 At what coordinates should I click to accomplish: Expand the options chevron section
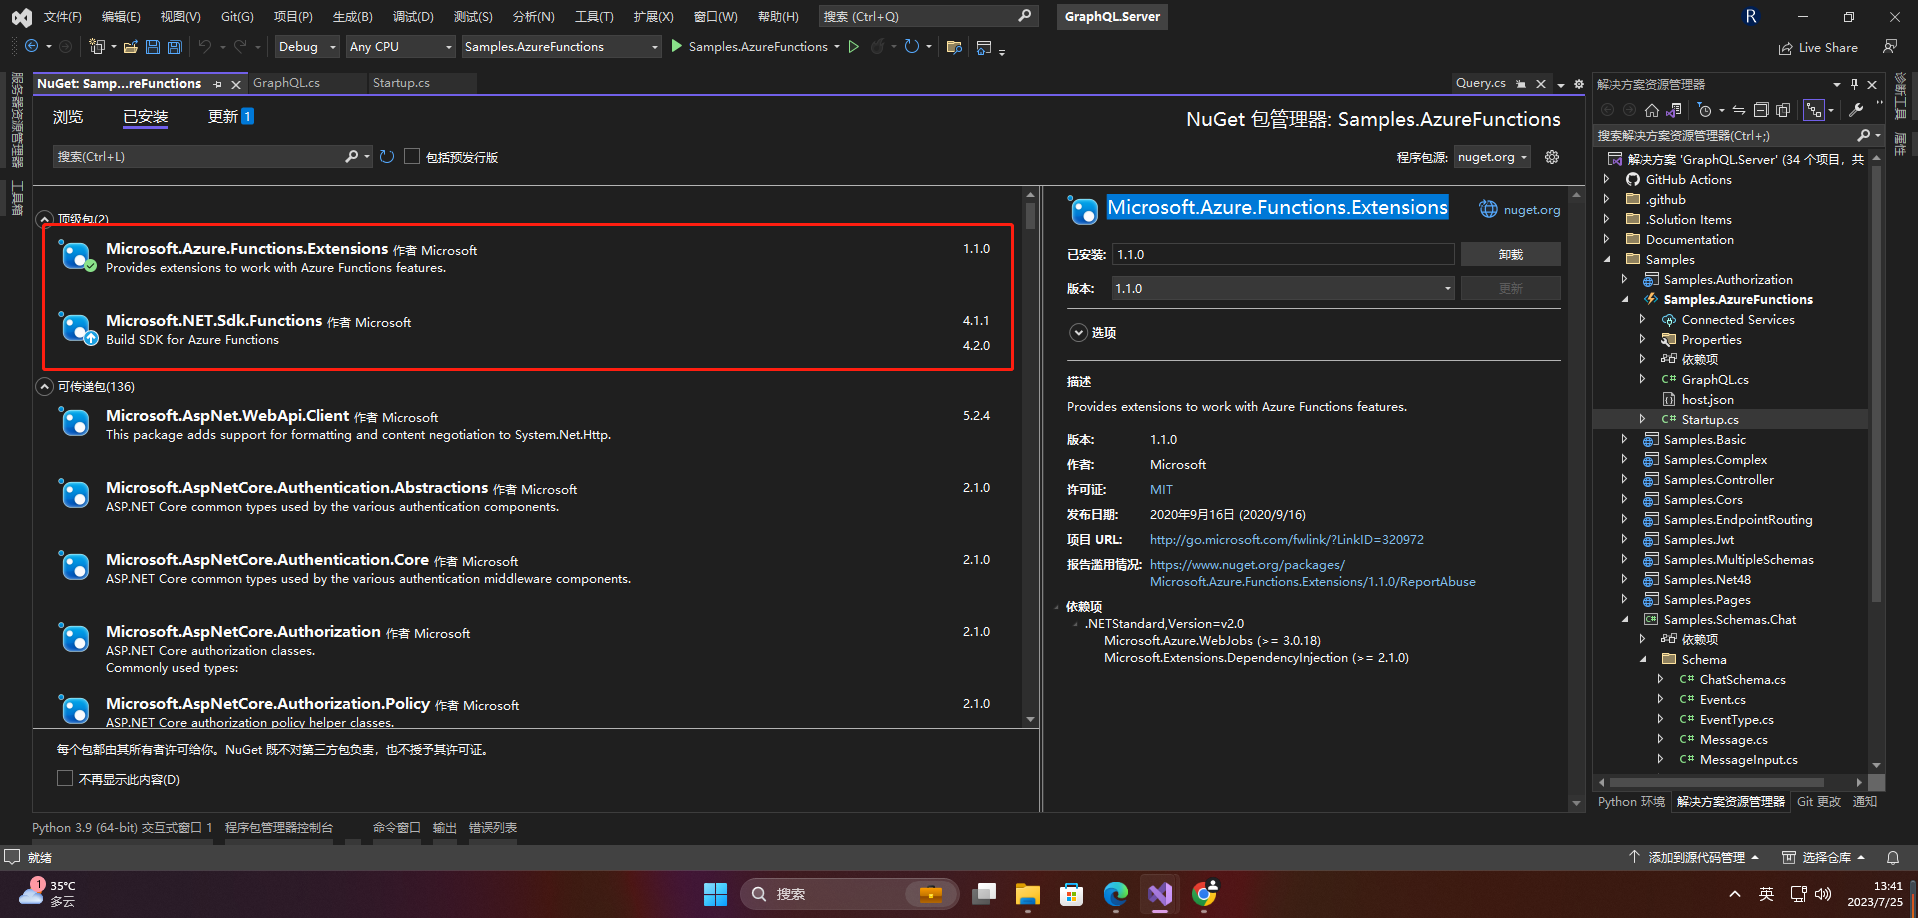(x=1078, y=332)
